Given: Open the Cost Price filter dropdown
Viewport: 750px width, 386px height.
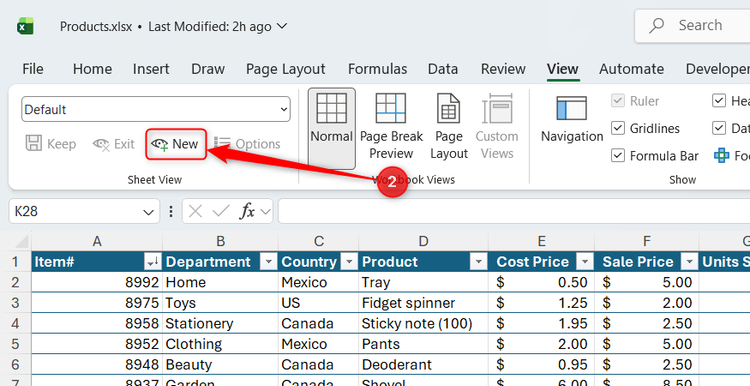Looking at the screenshot, I should click(585, 262).
